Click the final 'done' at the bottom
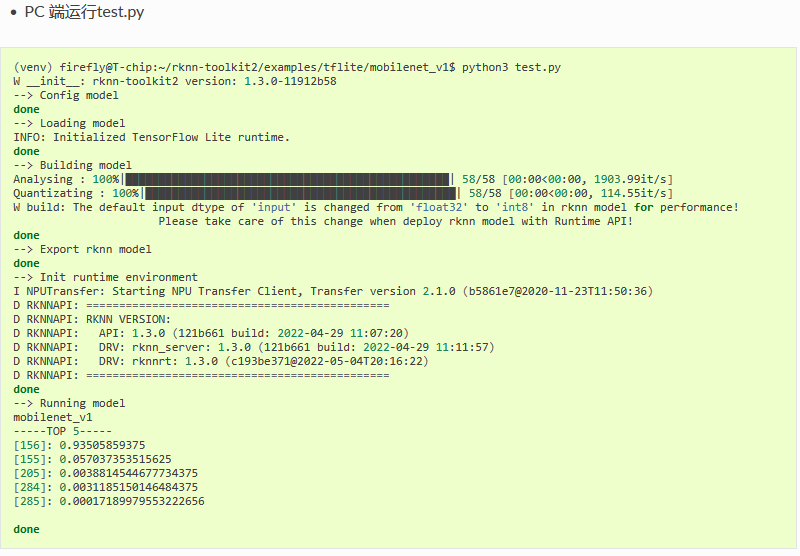This screenshot has width=800, height=556. coord(27,529)
